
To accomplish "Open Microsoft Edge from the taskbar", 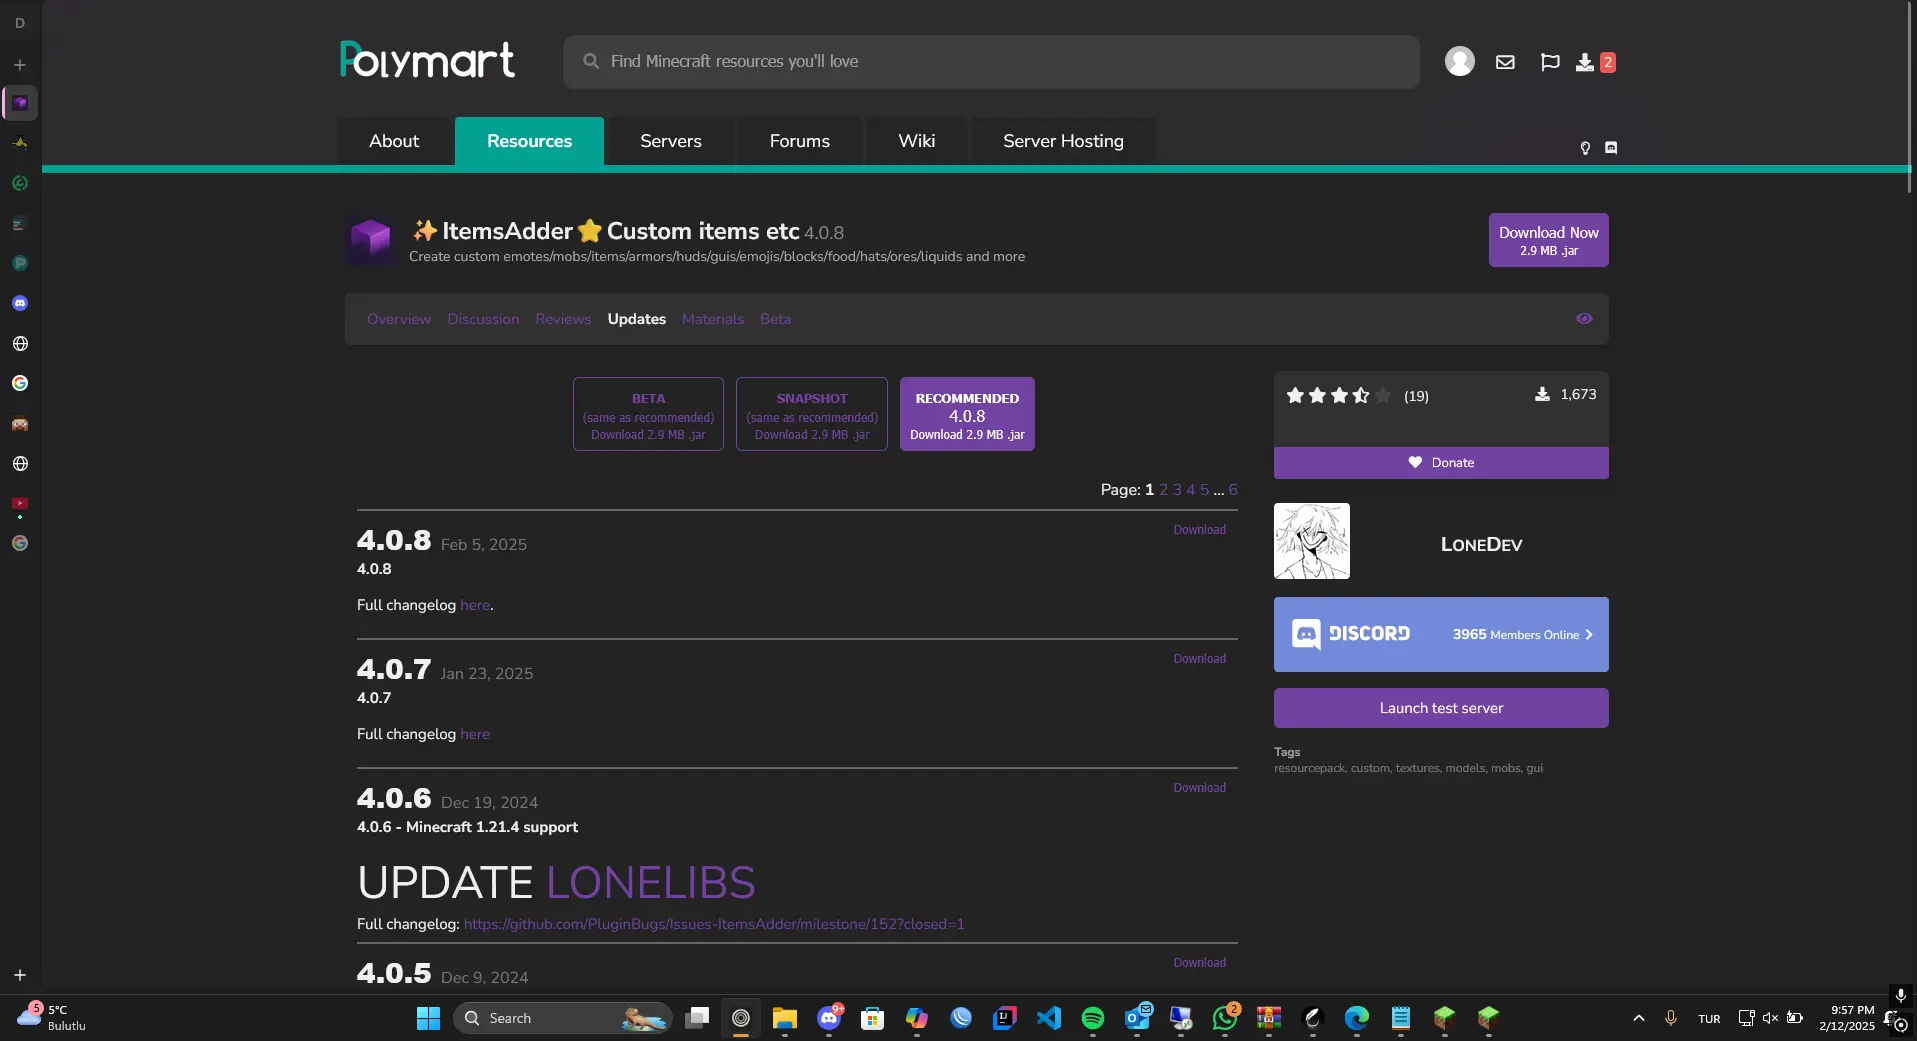I will click(1357, 1018).
